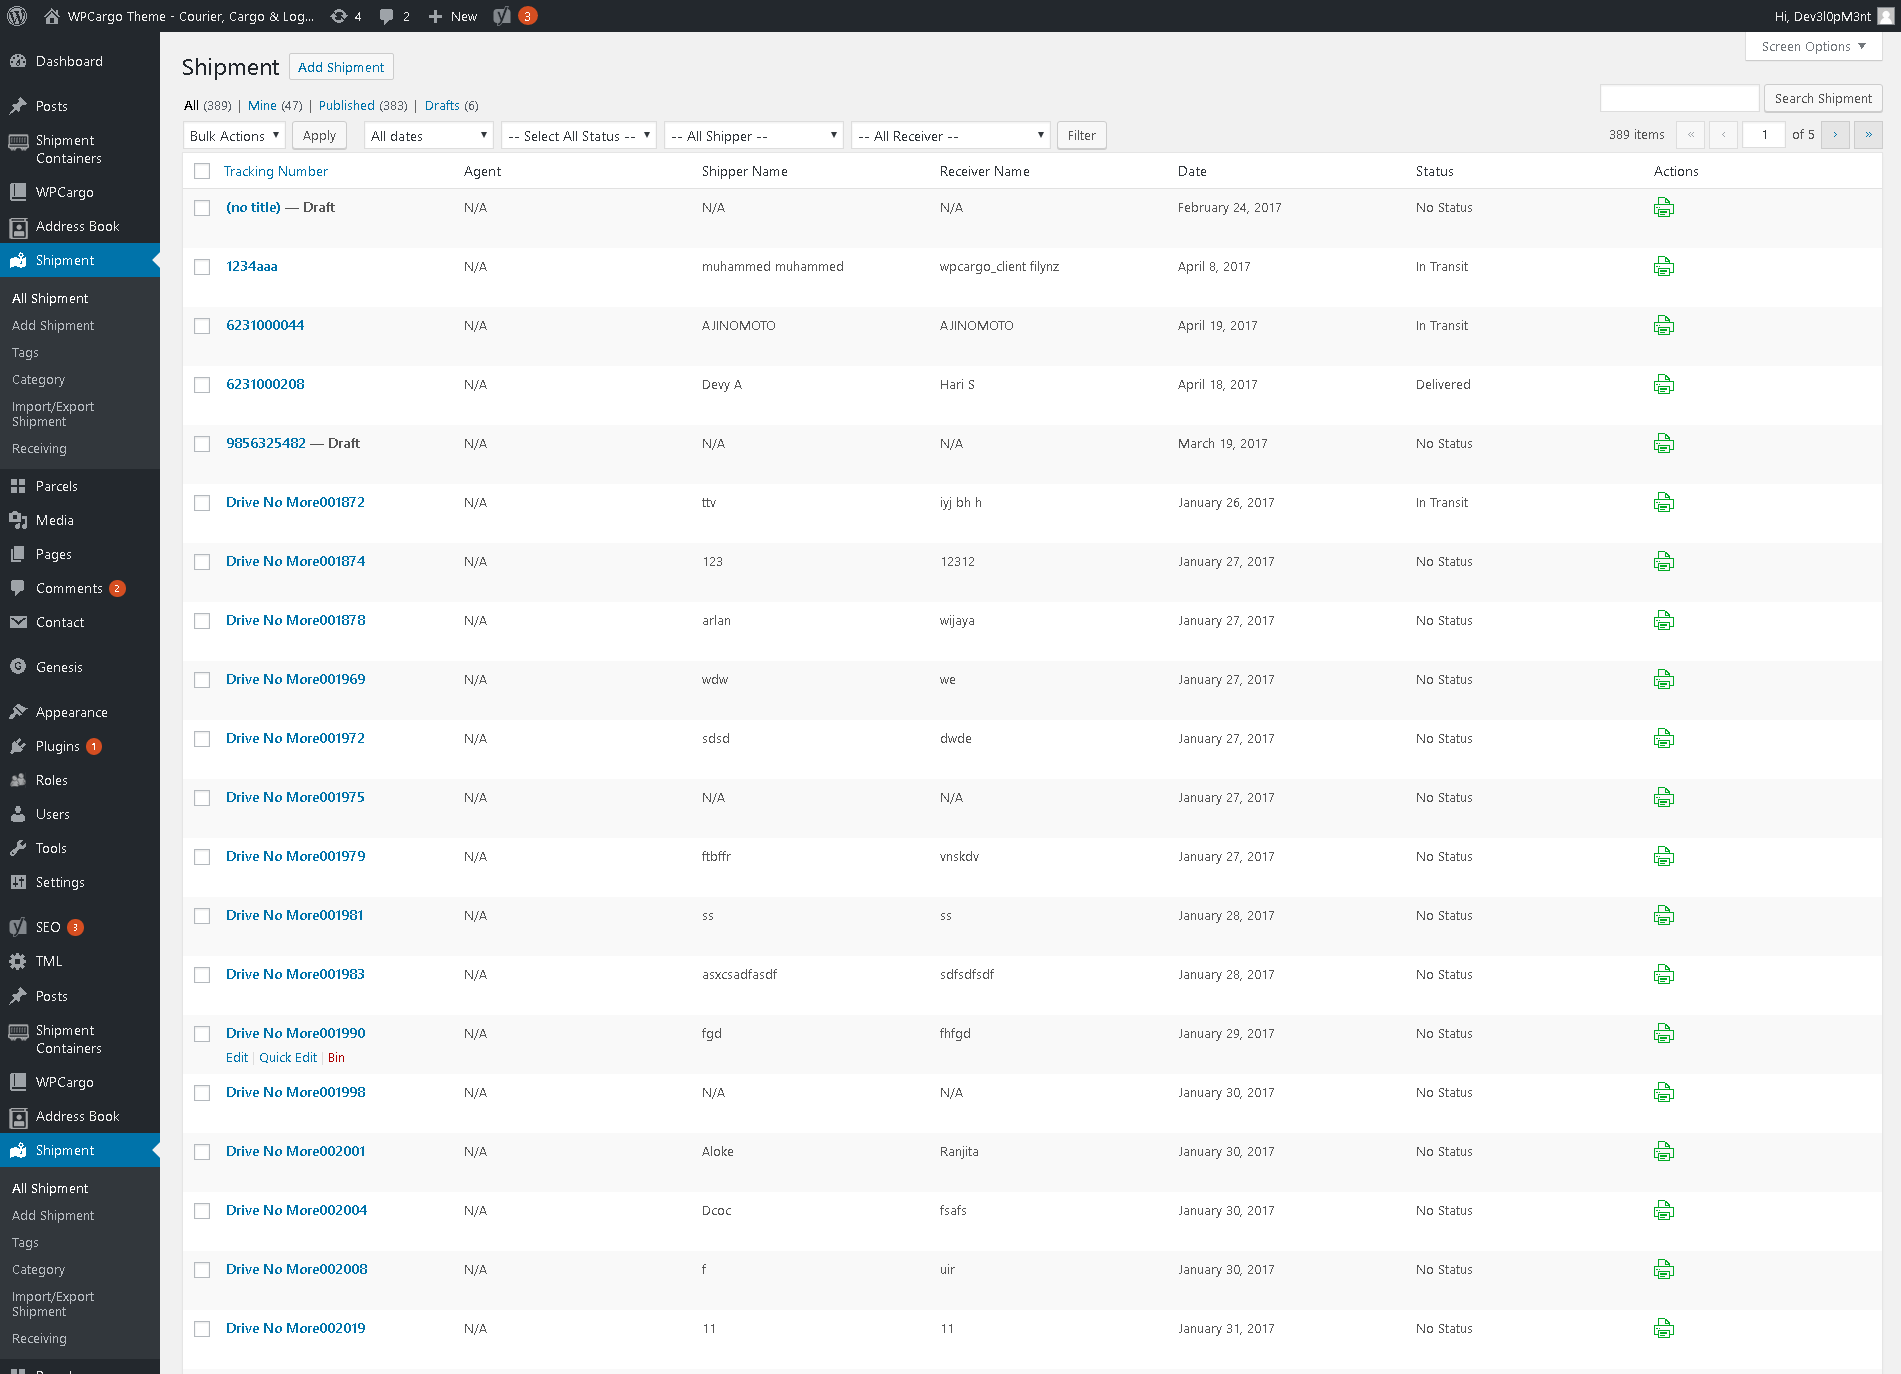Jump to the last page with the double arrow

(1868, 135)
